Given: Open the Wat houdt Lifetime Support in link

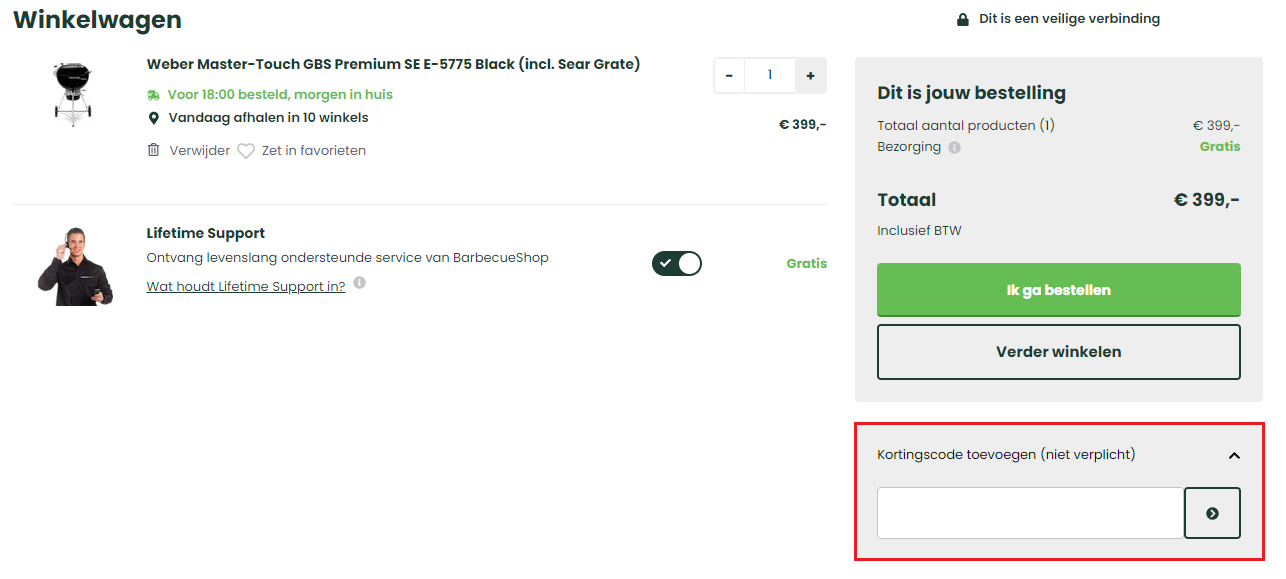Looking at the screenshot, I should pos(246,286).
